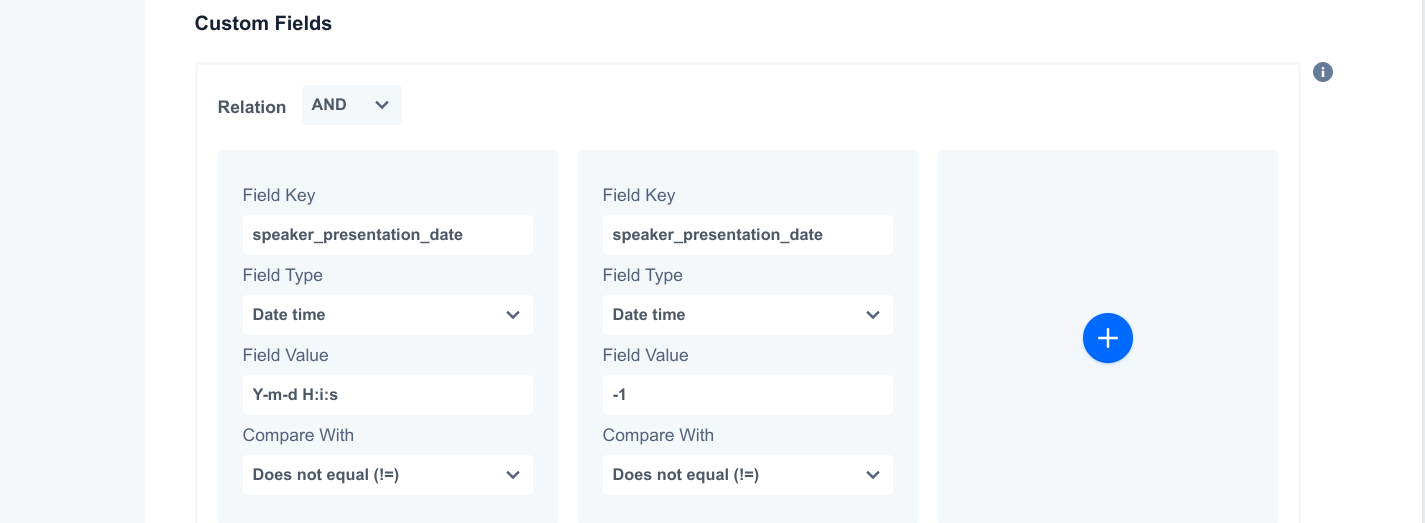Click the chevron in the Relation selector
Viewport: 1425px width, 523px height.
click(x=382, y=105)
